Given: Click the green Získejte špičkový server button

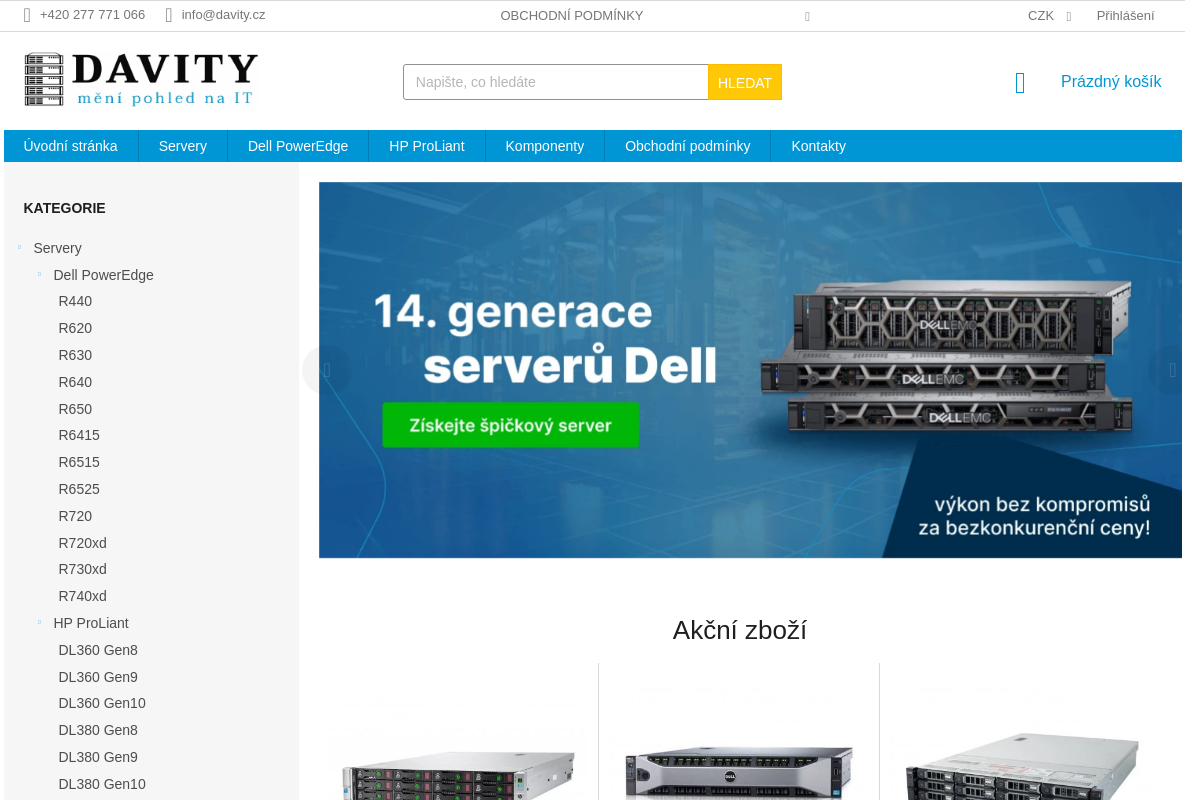Looking at the screenshot, I should (x=511, y=424).
